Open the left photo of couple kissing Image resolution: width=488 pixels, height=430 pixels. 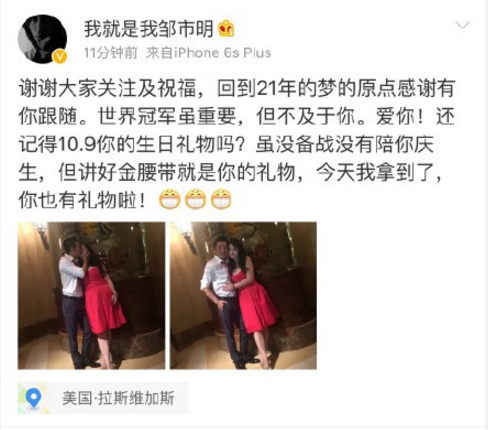pyautogui.click(x=91, y=296)
